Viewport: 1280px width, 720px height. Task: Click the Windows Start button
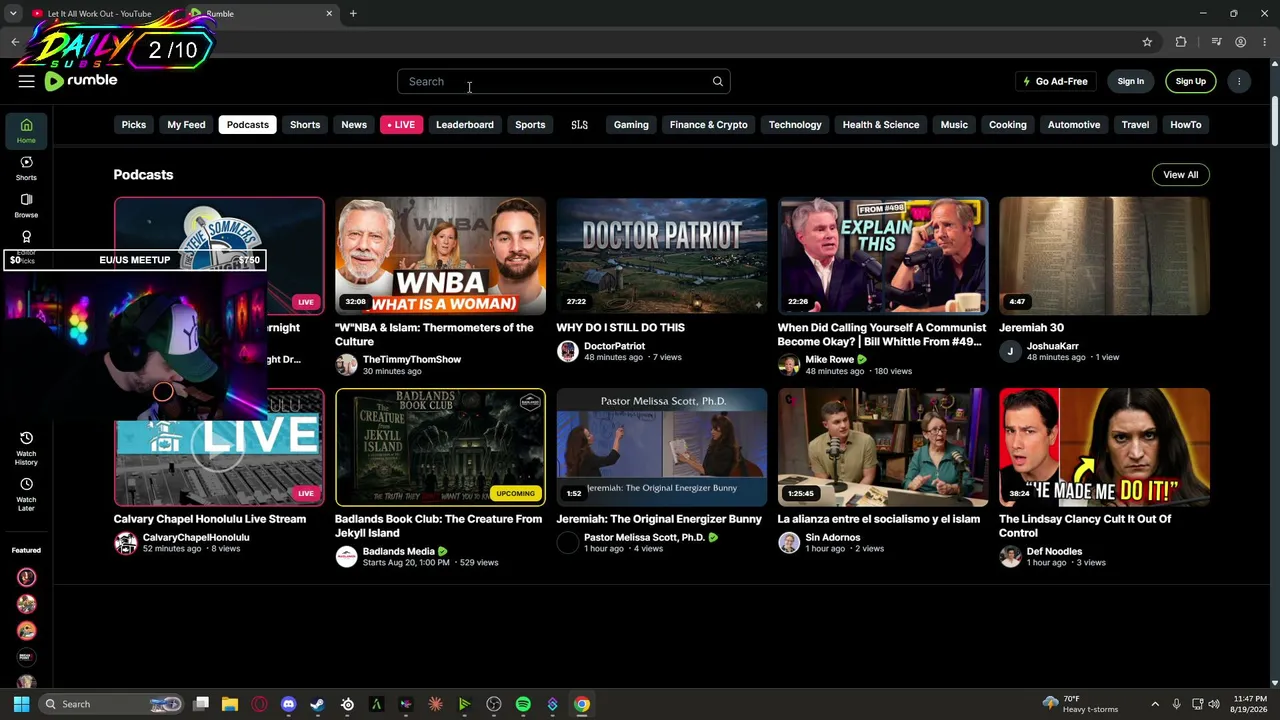click(x=21, y=704)
